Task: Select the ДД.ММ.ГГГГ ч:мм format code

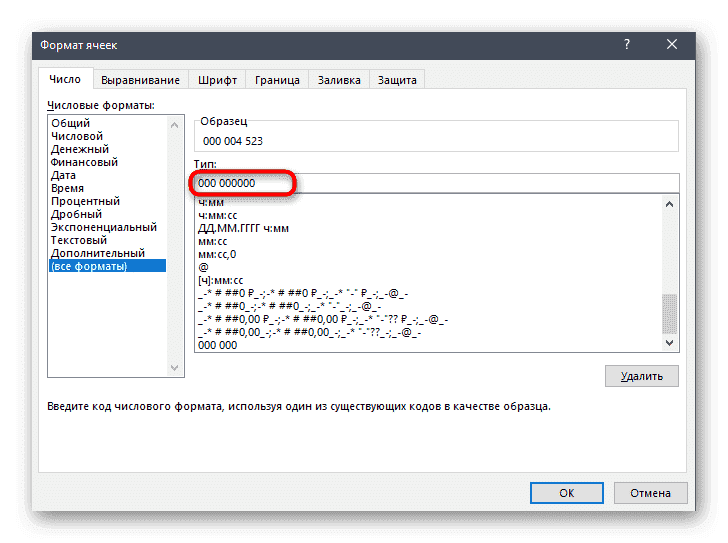Action: 243,228
